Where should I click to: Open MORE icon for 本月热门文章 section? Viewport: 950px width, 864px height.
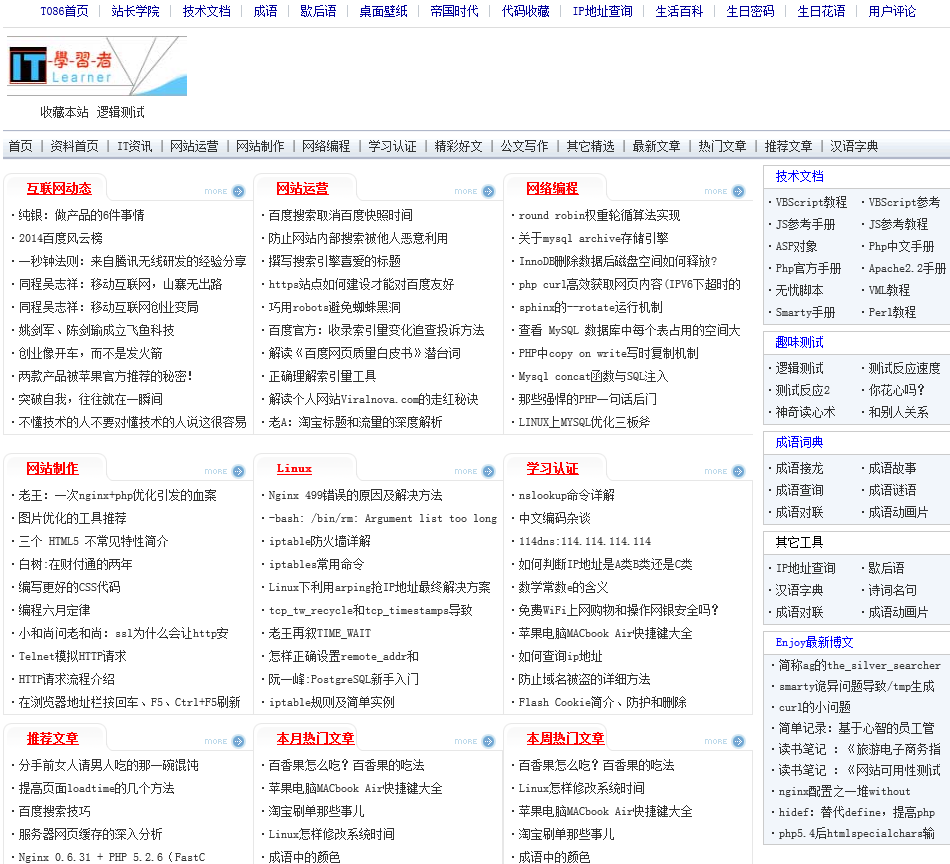pos(475,742)
